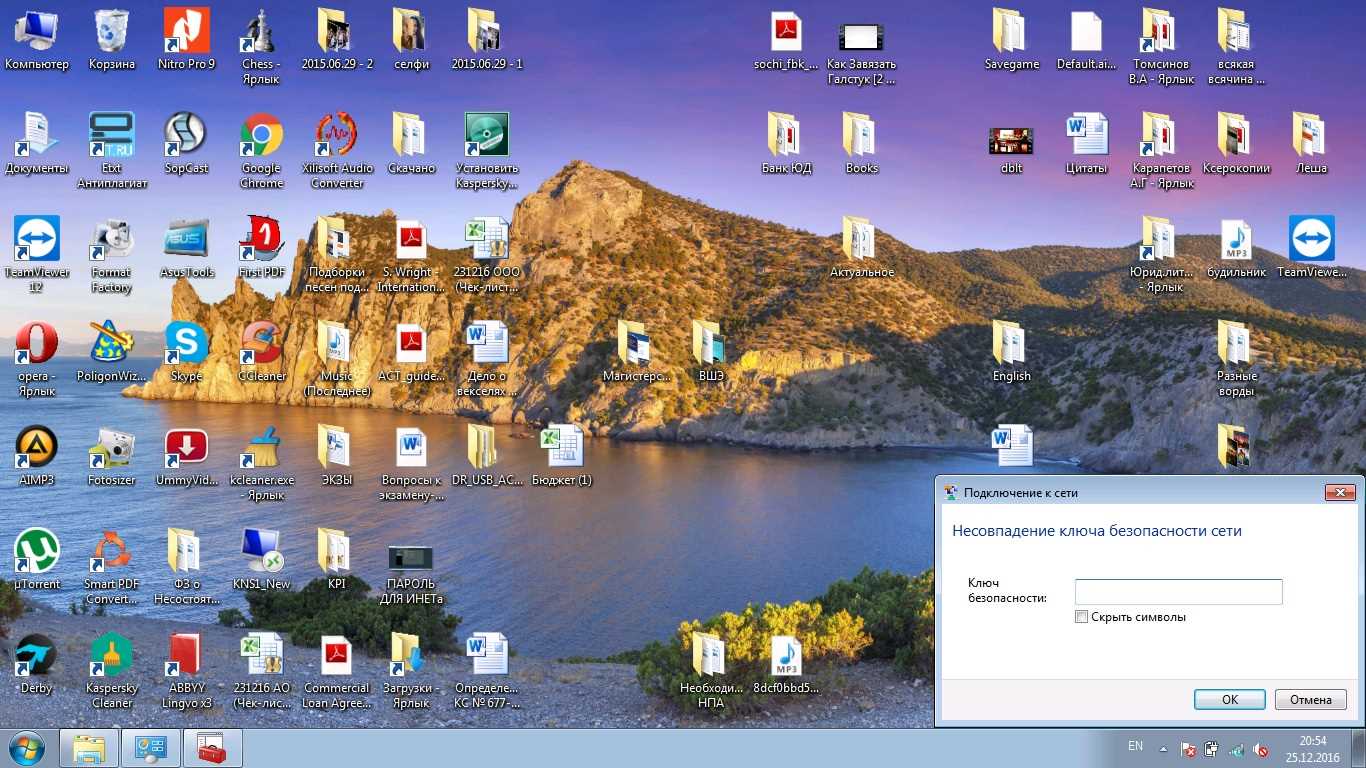The image size is (1366, 768).
Task: Open the Fotosizer desktop icon
Action: click(111, 456)
